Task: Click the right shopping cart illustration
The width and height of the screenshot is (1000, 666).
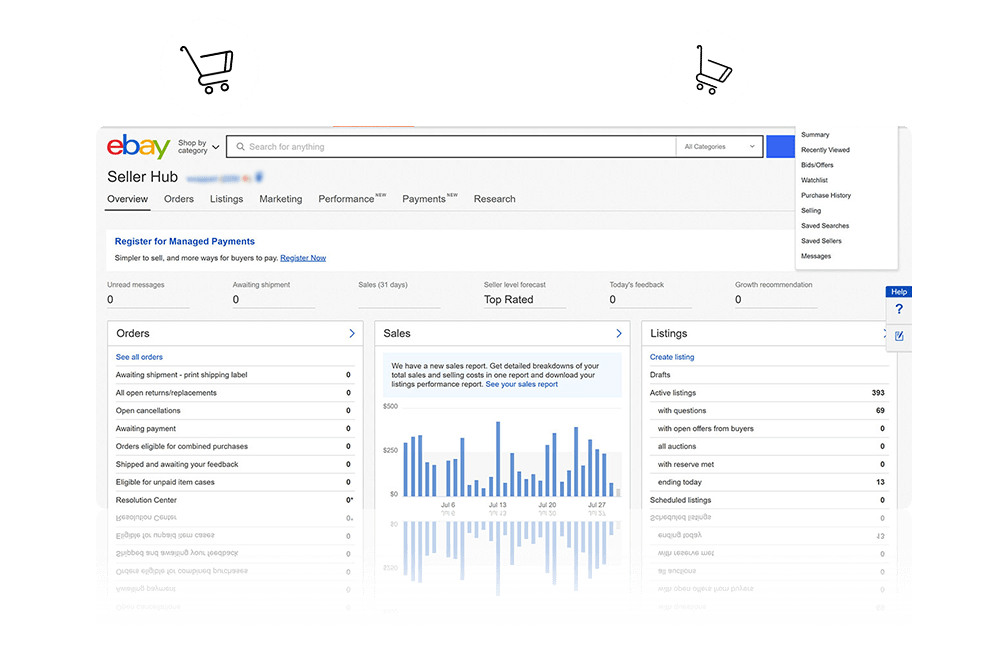Action: (710, 68)
